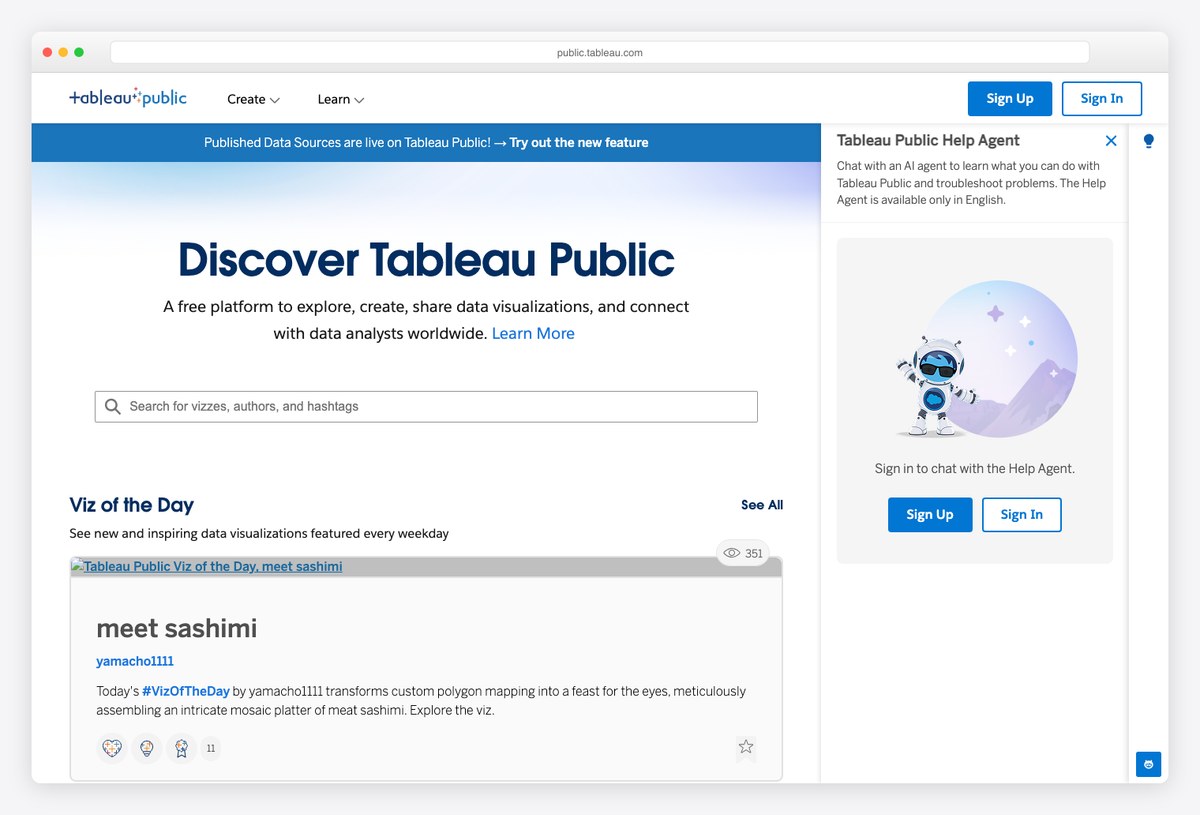Screen dimensions: 1200x815
Task: Click the Help Agent robot icon at the sidebar bottom
Action: (x=1148, y=764)
